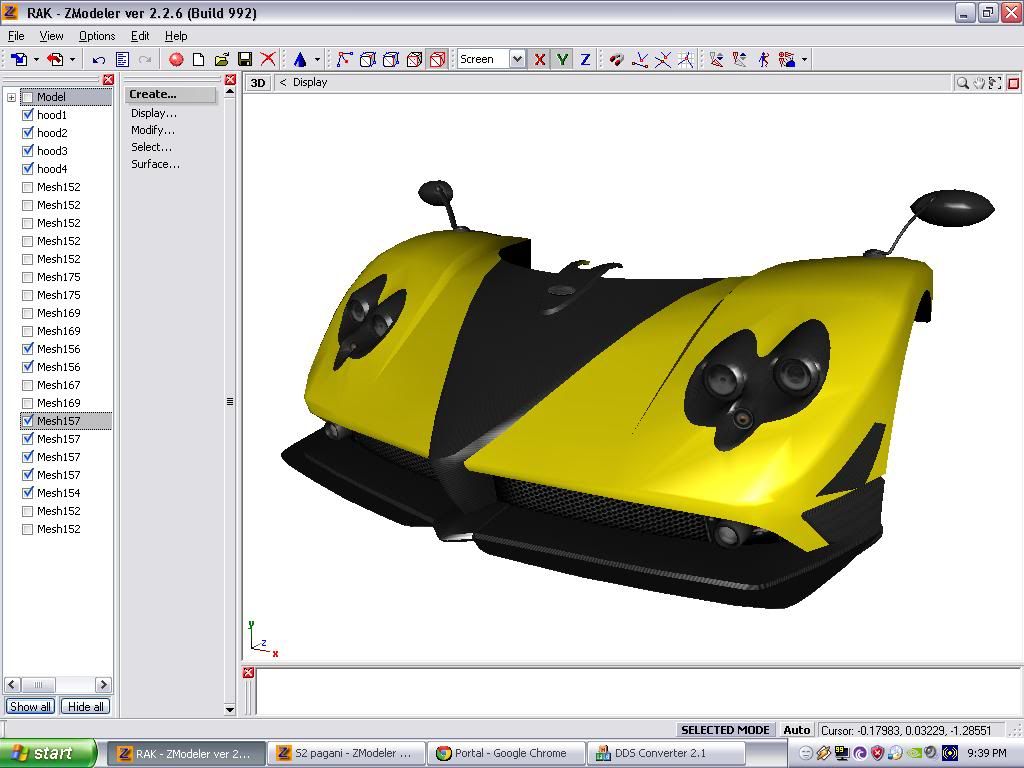Open the Screen axis dropdown
1024x768 pixels.
tap(517, 60)
